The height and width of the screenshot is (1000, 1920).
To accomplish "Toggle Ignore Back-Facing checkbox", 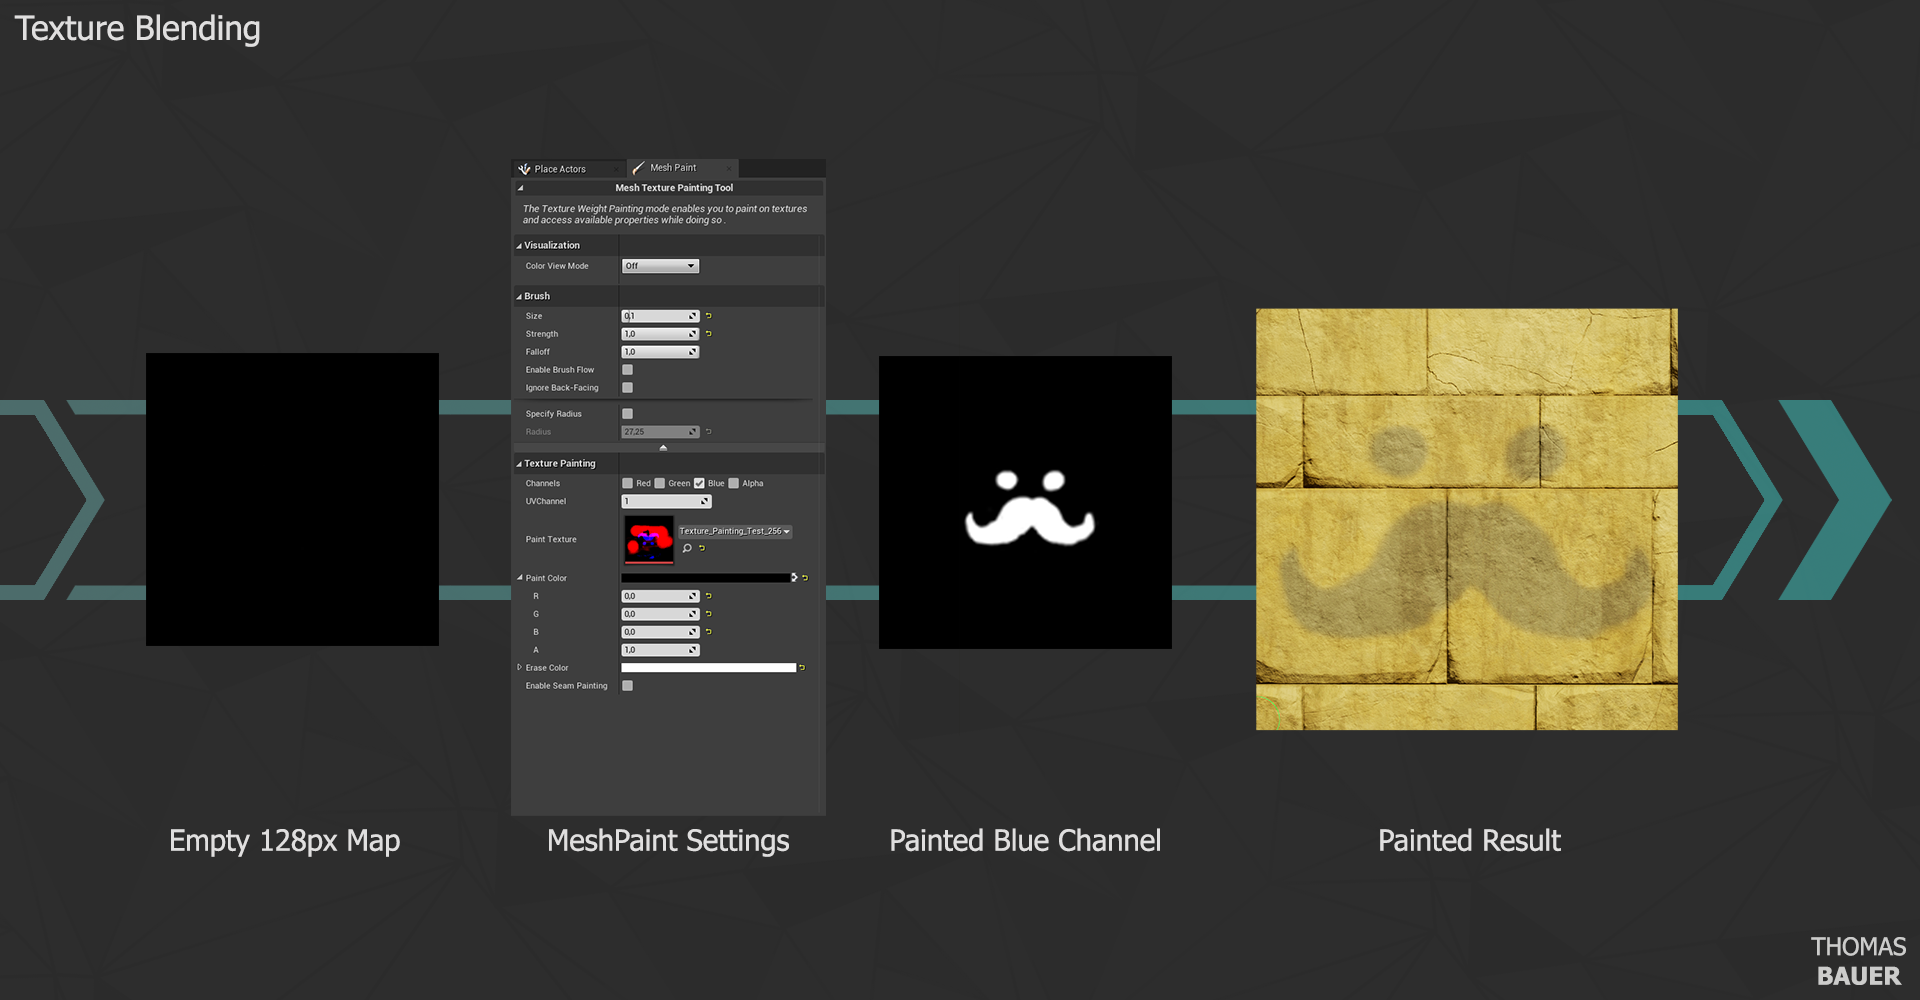I will pos(627,388).
